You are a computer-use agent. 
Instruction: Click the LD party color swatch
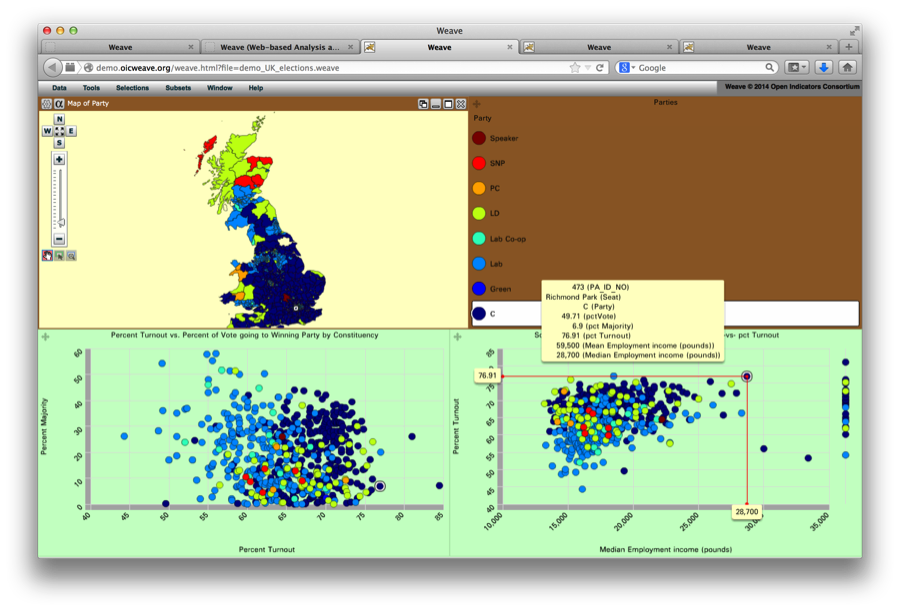[479, 213]
